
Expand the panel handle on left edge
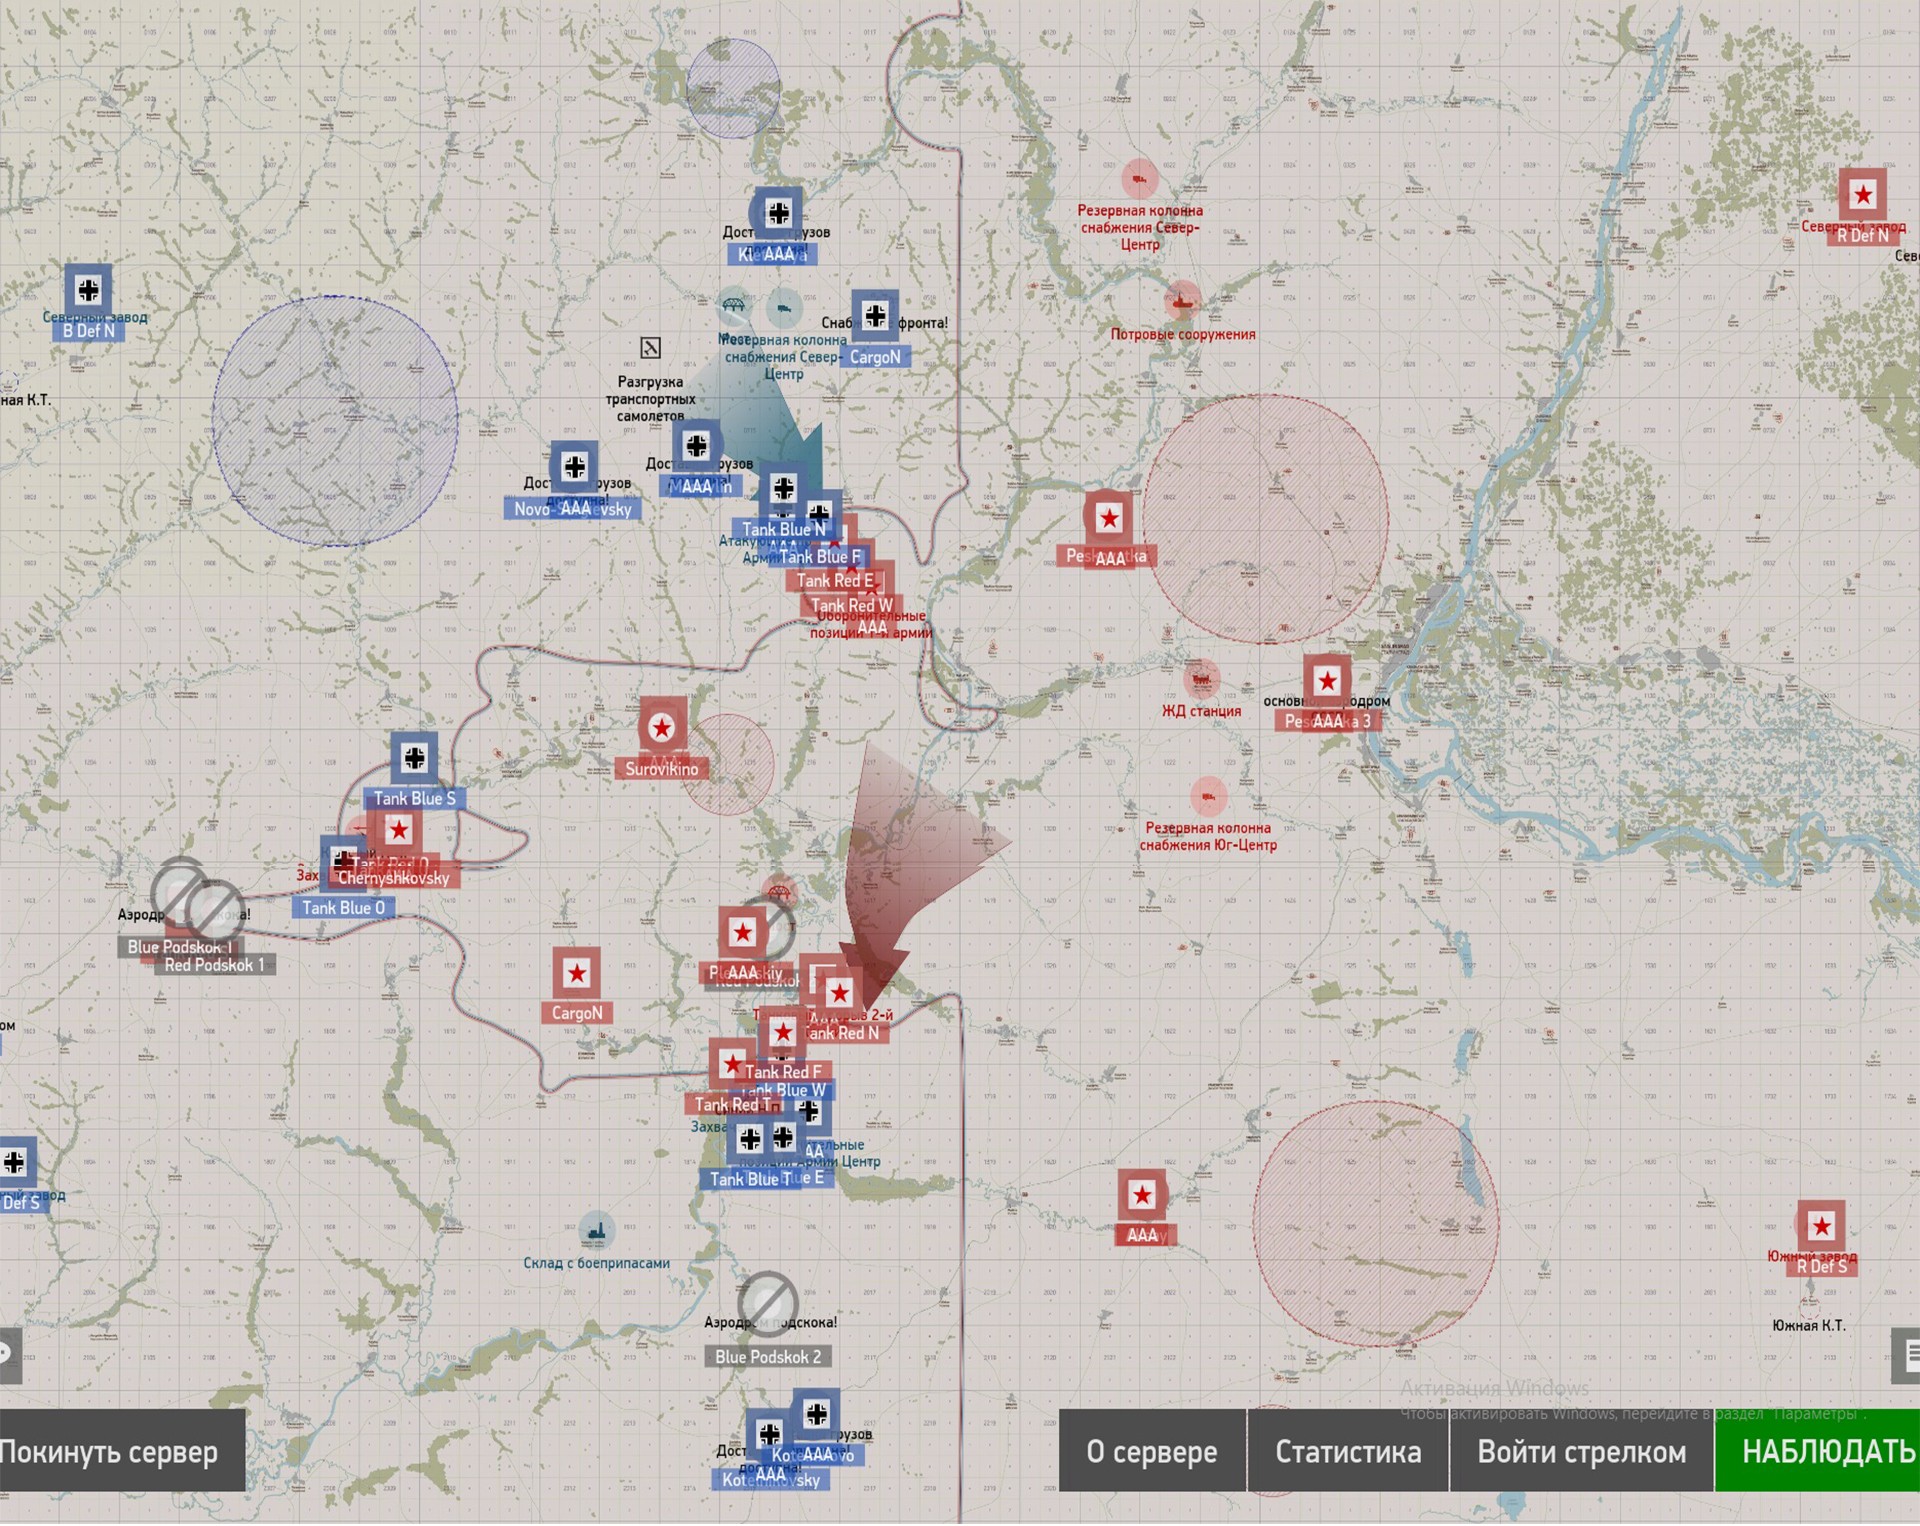[x=8, y=1355]
